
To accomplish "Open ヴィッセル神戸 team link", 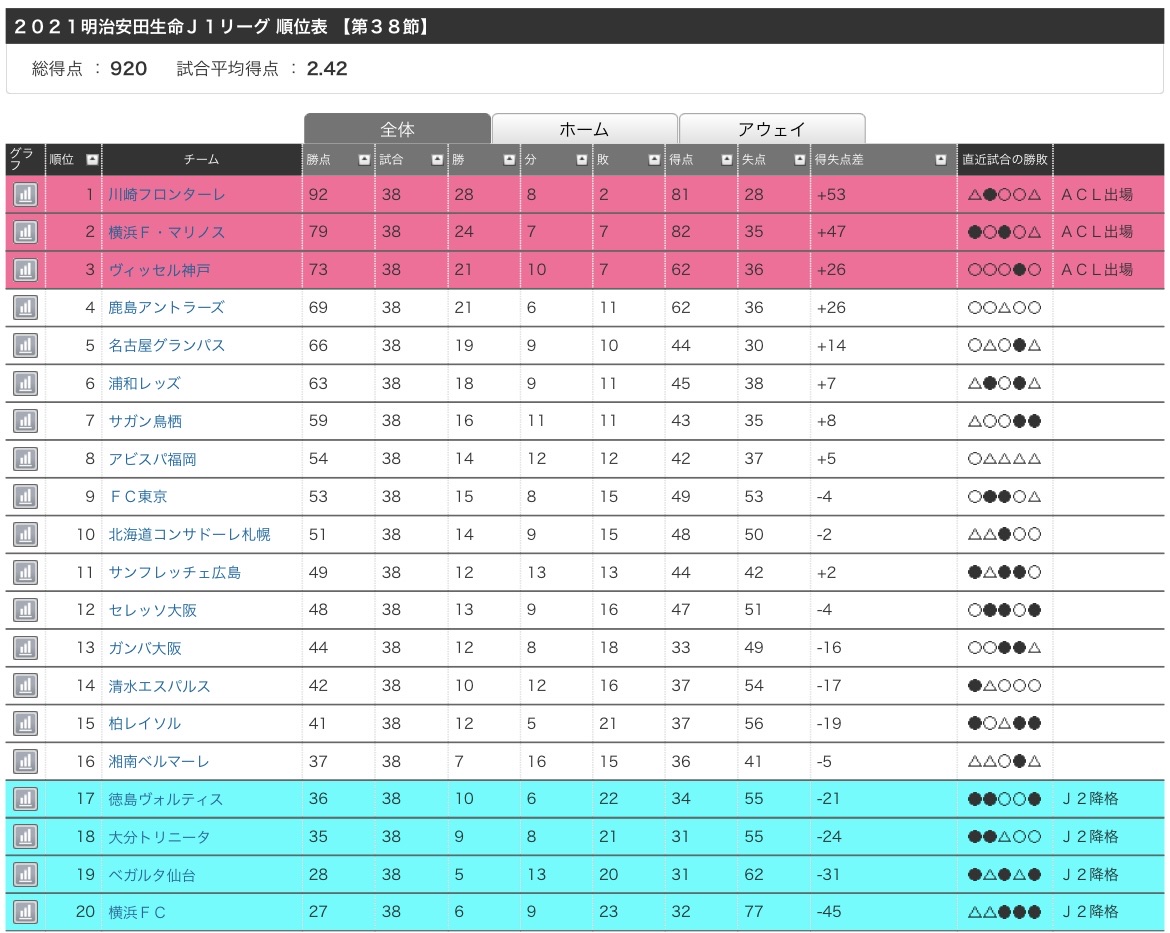I will pyautogui.click(x=159, y=270).
